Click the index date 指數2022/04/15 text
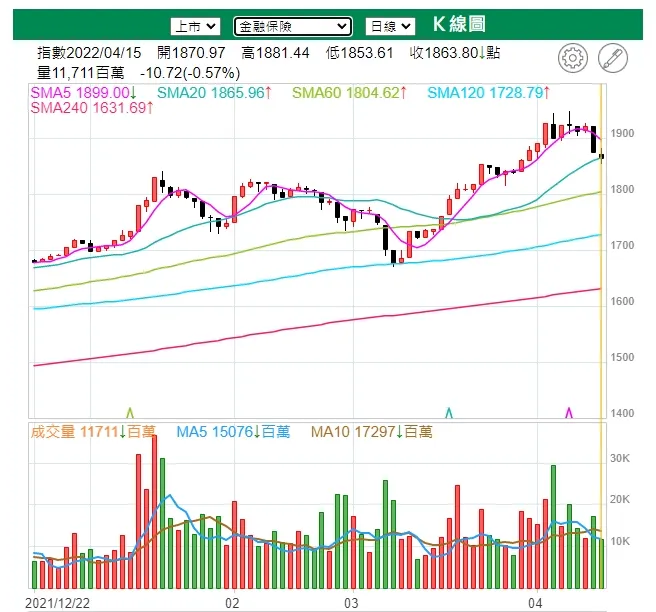The width and height of the screenshot is (656, 612). pyautogui.click(x=89, y=53)
